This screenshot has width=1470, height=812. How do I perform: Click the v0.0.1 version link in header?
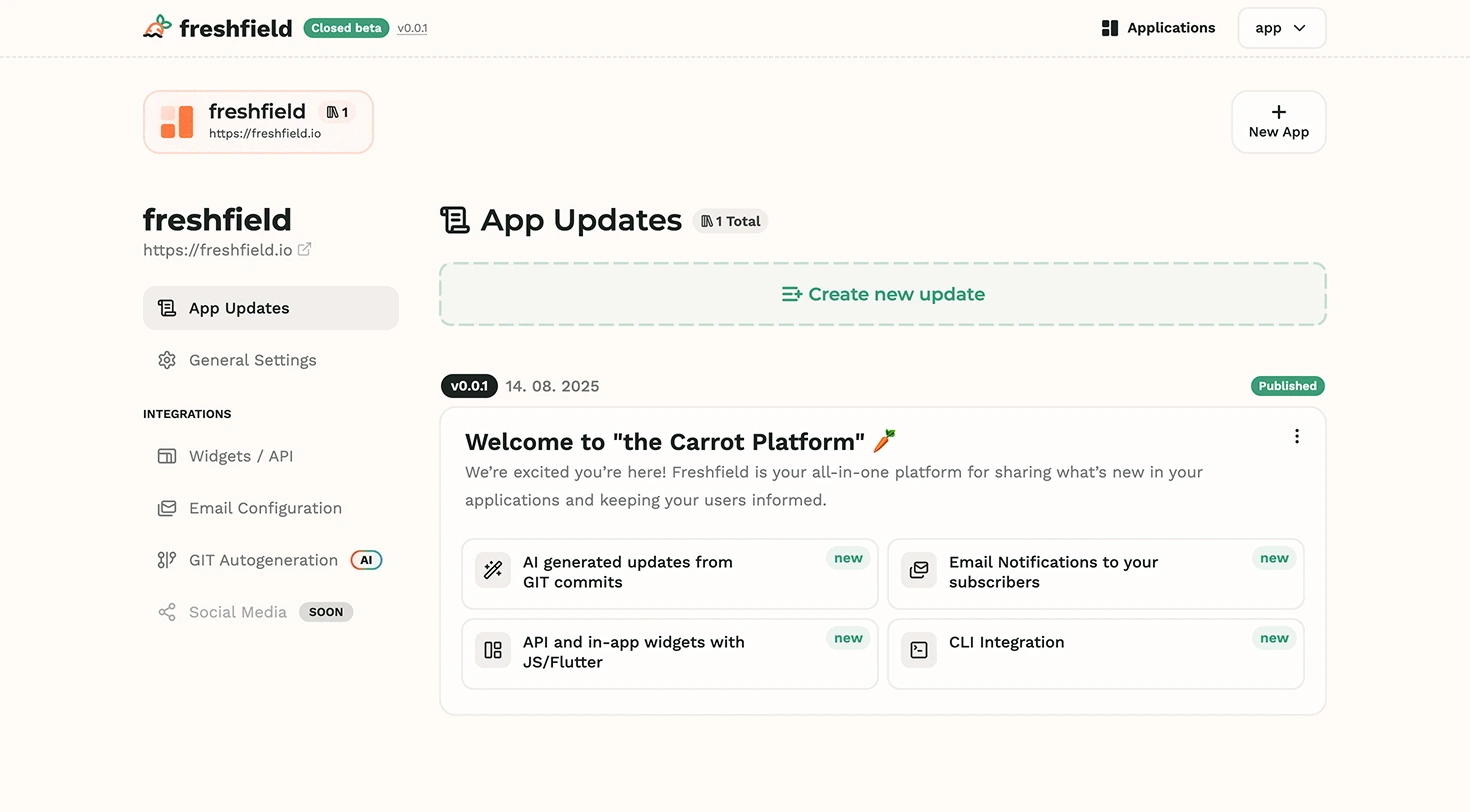coord(412,28)
